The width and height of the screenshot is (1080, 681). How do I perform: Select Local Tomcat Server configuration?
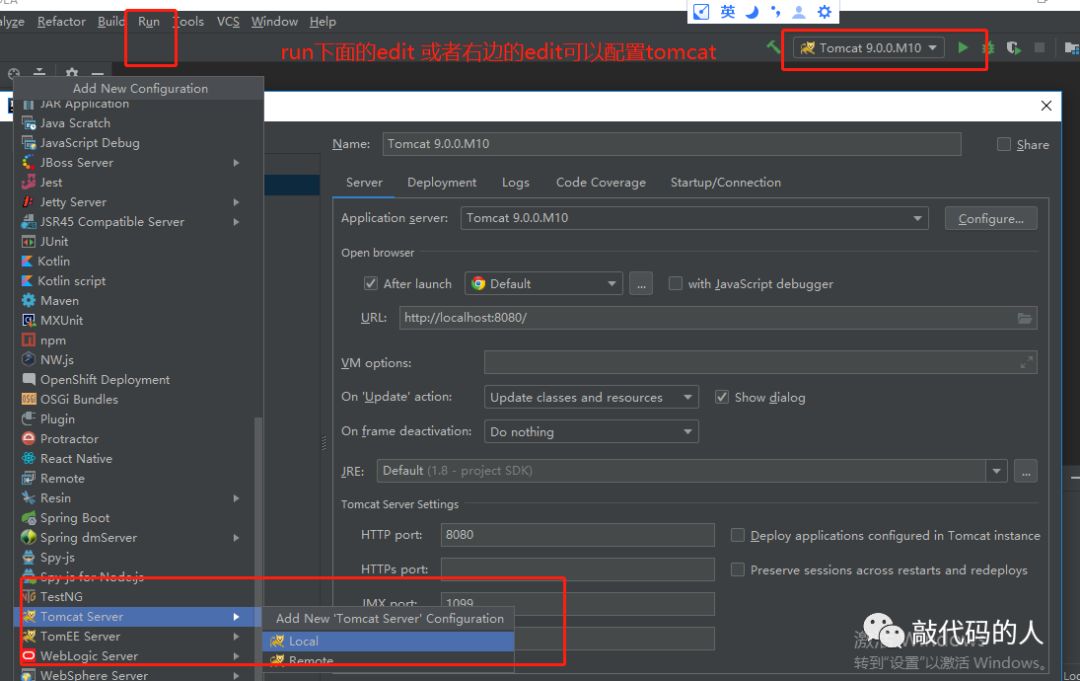pos(388,641)
